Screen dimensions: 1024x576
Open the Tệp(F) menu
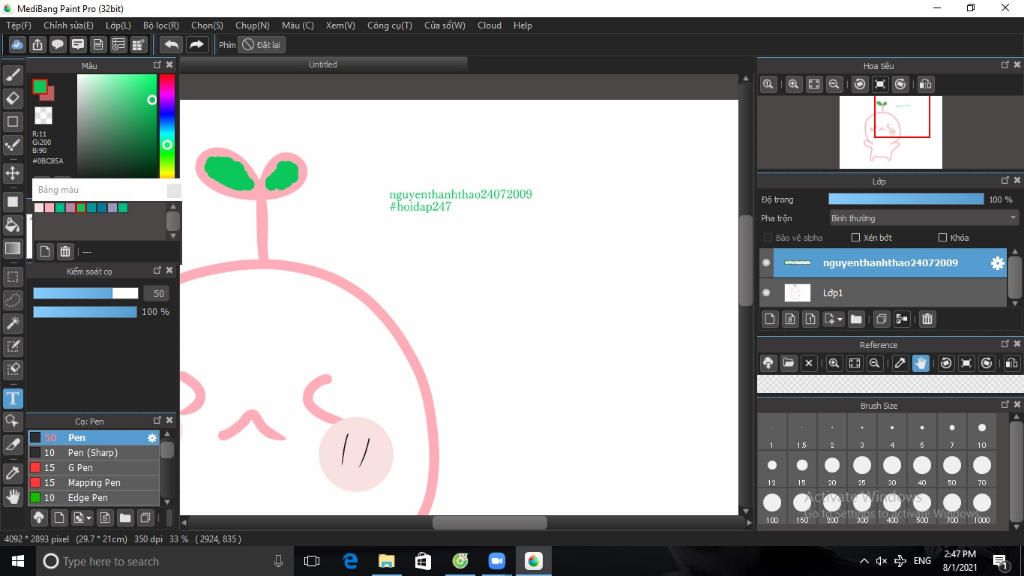(18, 25)
